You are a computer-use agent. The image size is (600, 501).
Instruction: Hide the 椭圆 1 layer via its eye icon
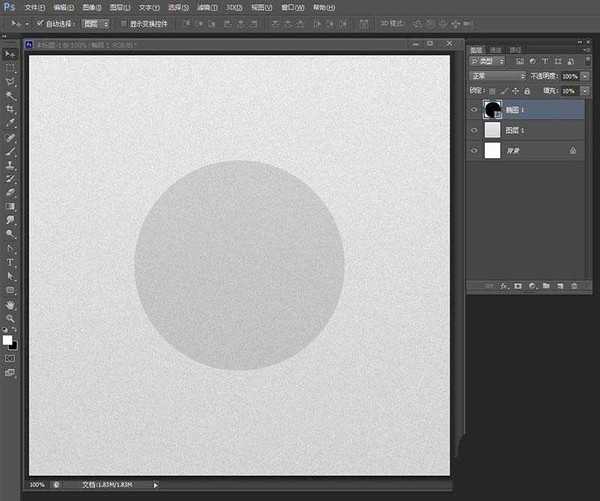tap(474, 109)
